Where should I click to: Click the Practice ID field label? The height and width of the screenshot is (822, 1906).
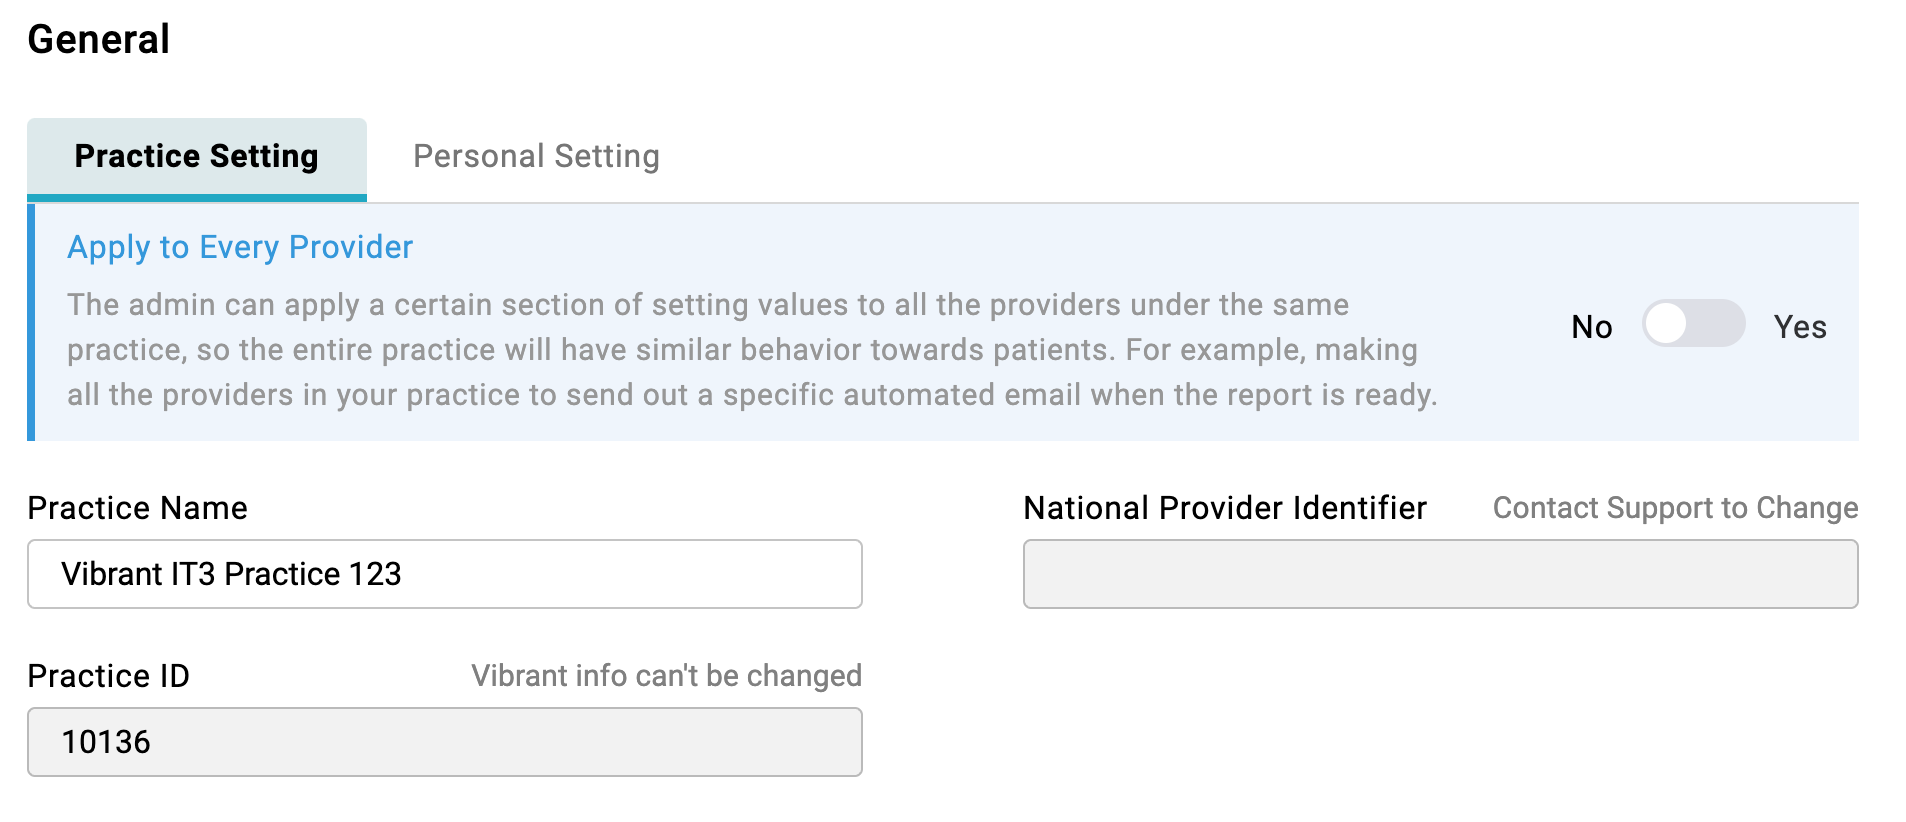tap(109, 676)
